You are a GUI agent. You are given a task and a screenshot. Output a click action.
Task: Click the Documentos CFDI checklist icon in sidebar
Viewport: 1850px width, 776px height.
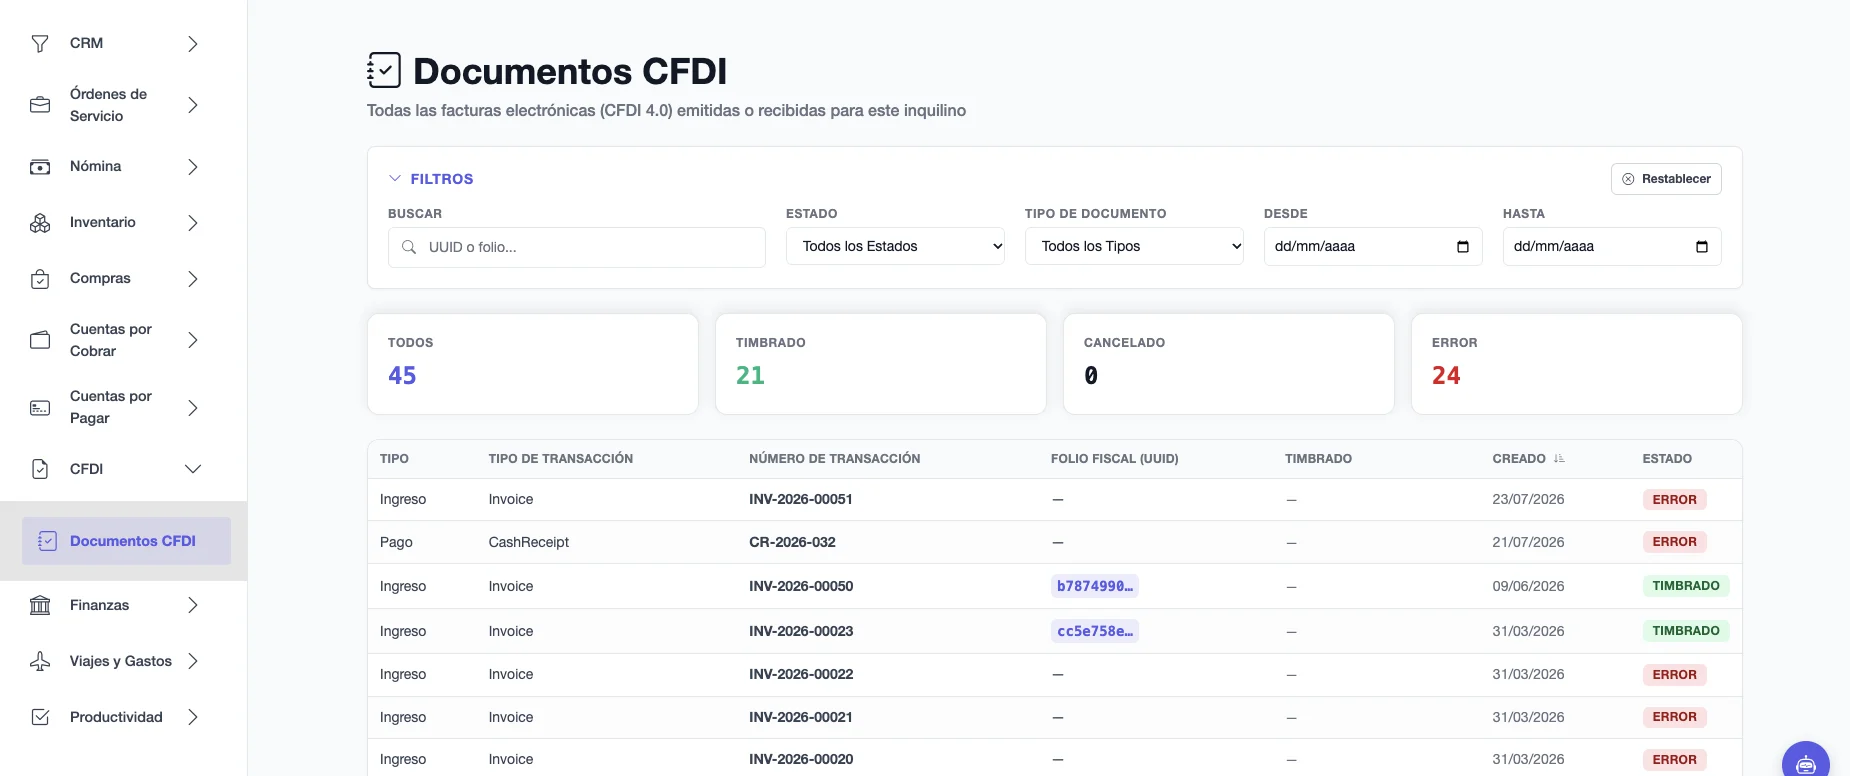pos(47,541)
